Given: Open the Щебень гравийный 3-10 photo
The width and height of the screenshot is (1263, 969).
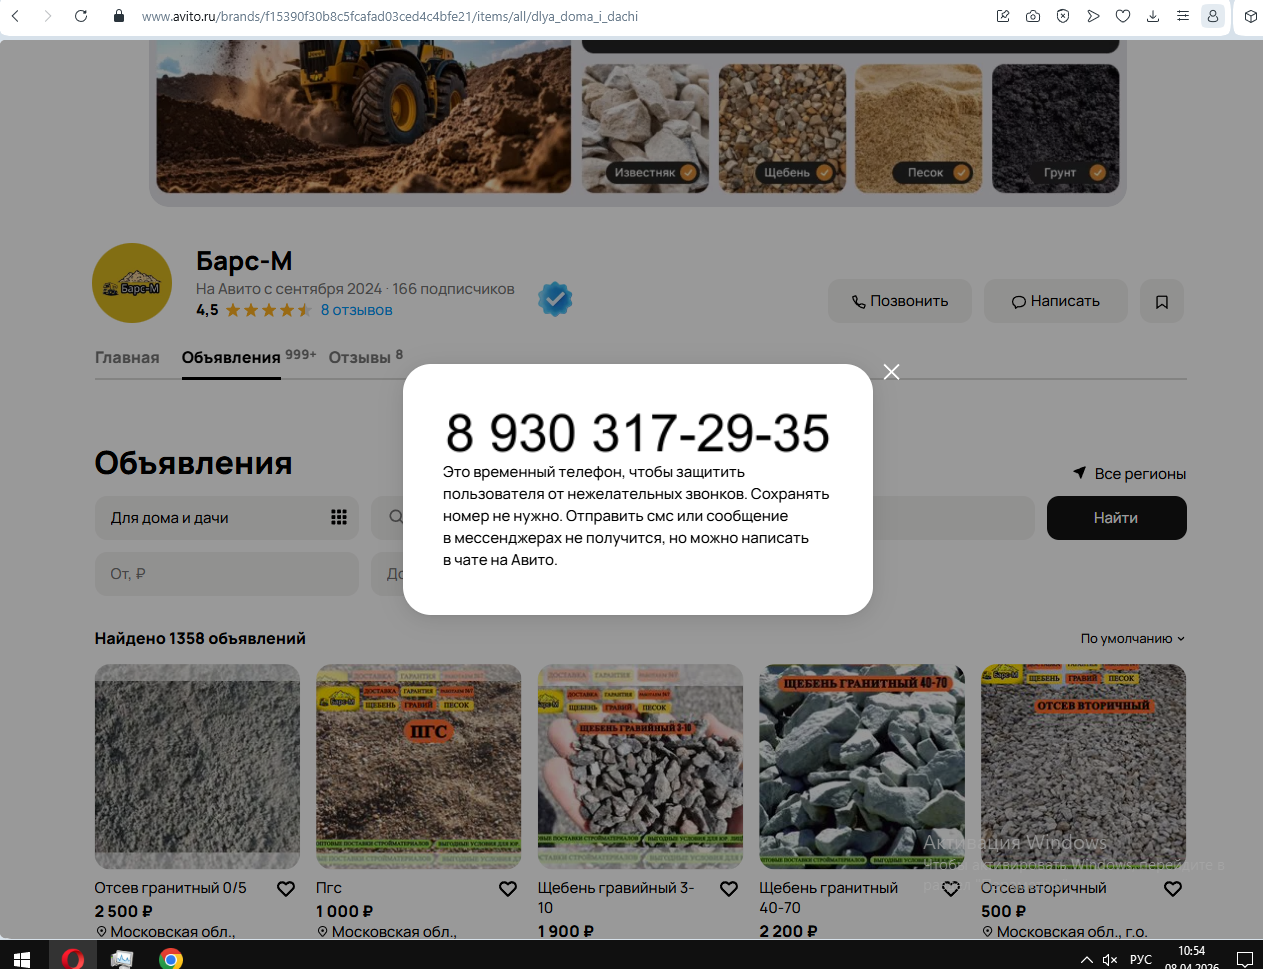Looking at the screenshot, I should [x=640, y=767].
